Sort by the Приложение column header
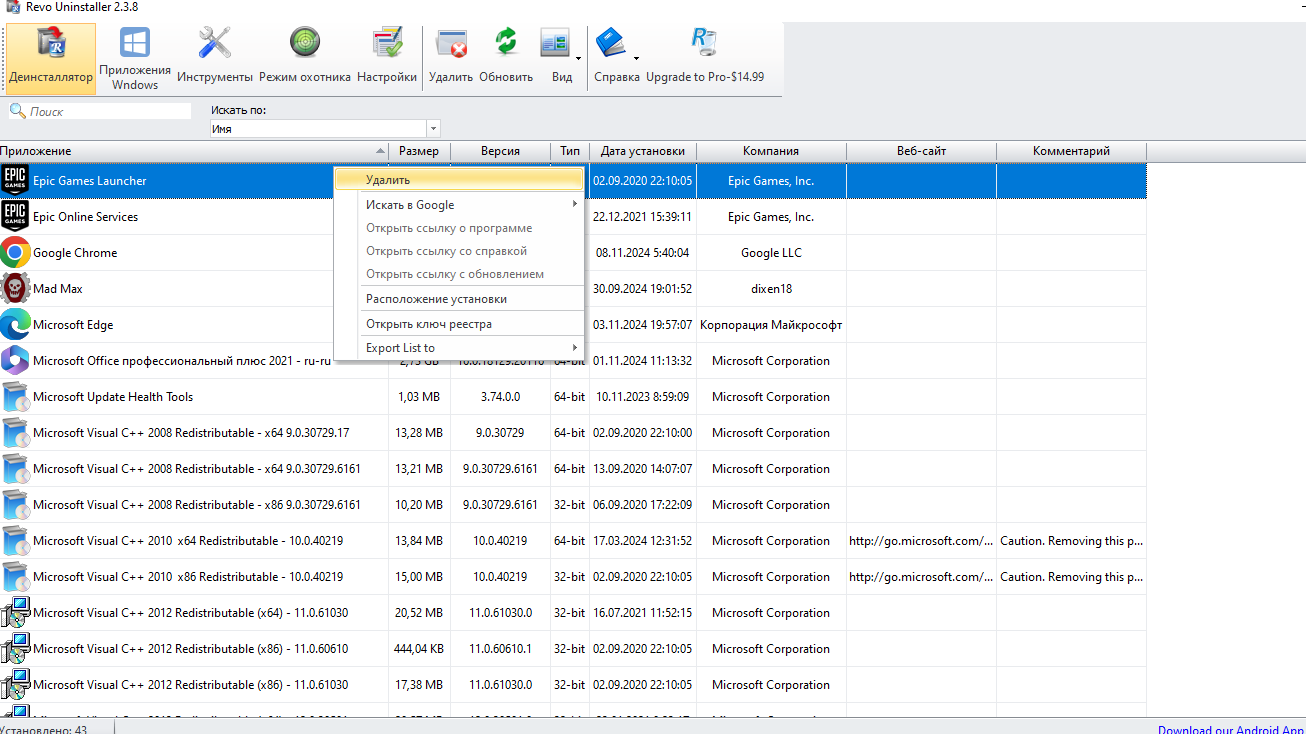Screen dimensions: 1306x734 [194, 151]
